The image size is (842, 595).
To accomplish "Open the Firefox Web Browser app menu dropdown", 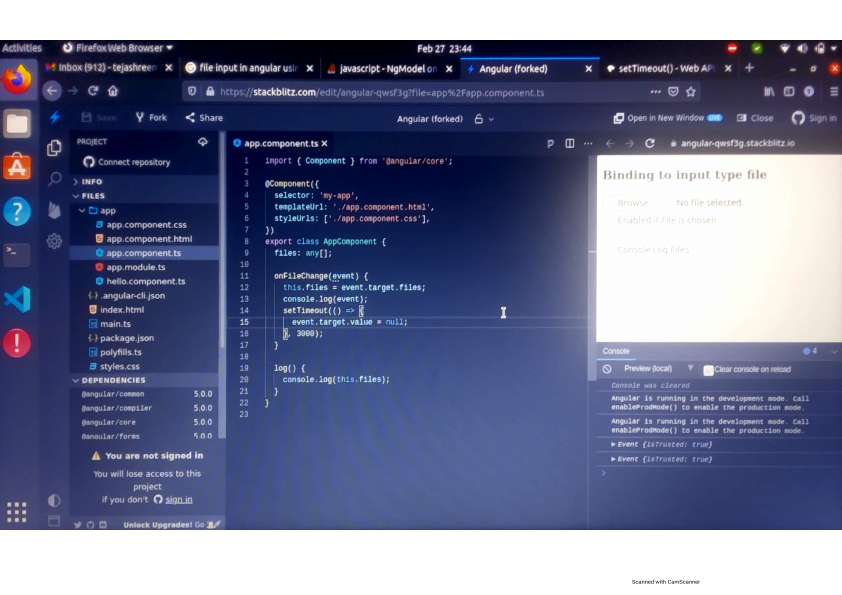I will coord(118,48).
